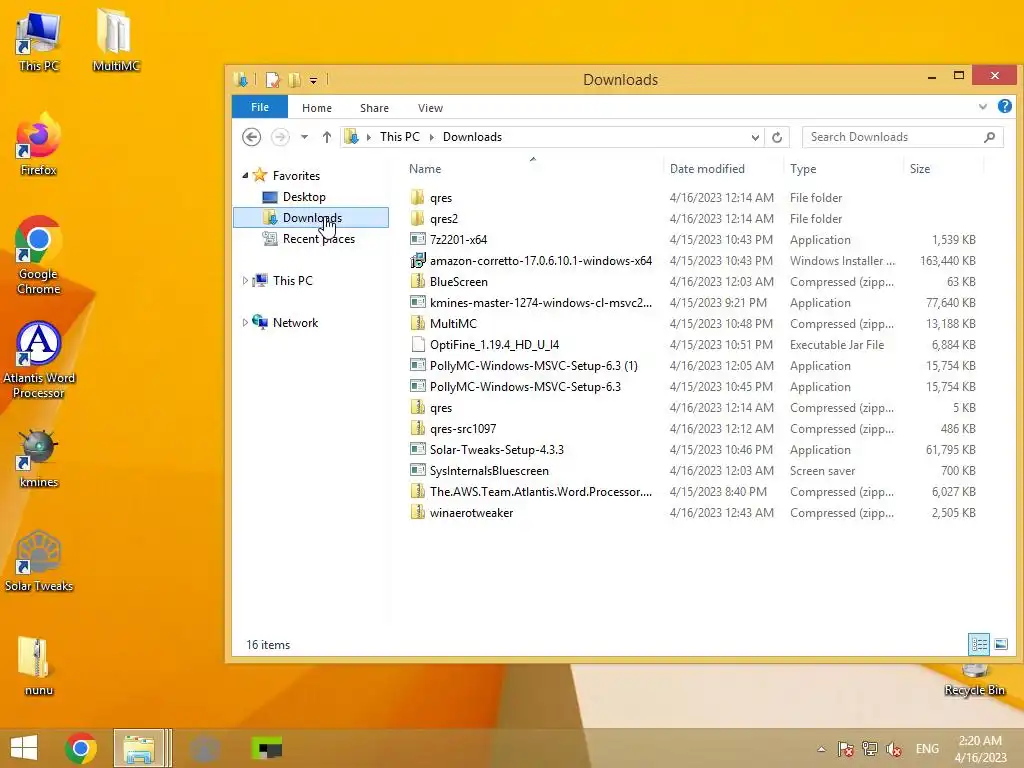Viewport: 1024px width, 768px height.
Task: Click ENG language indicator
Action: click(927, 749)
